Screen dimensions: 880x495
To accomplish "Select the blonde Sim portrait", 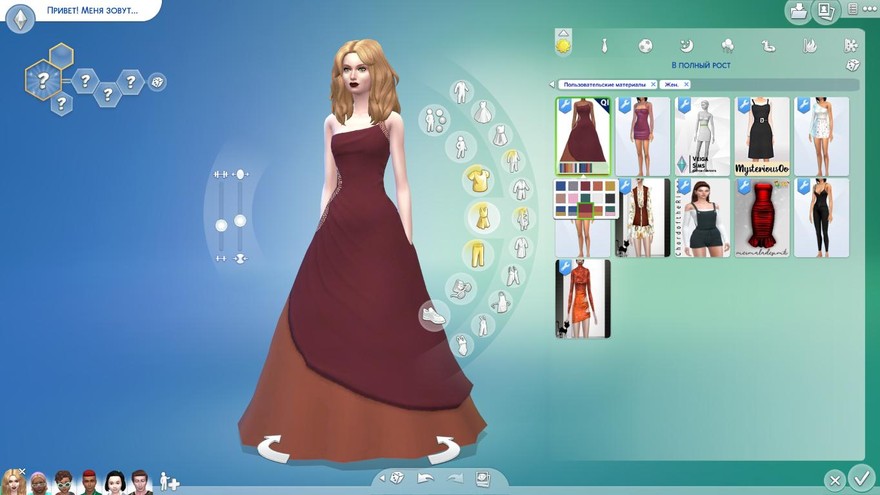I will (13, 482).
